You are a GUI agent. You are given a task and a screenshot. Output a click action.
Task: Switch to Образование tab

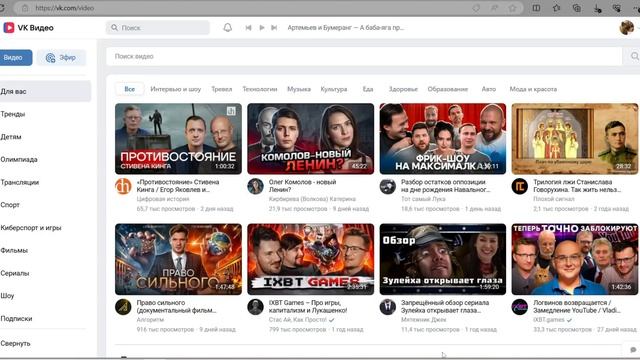click(x=448, y=89)
